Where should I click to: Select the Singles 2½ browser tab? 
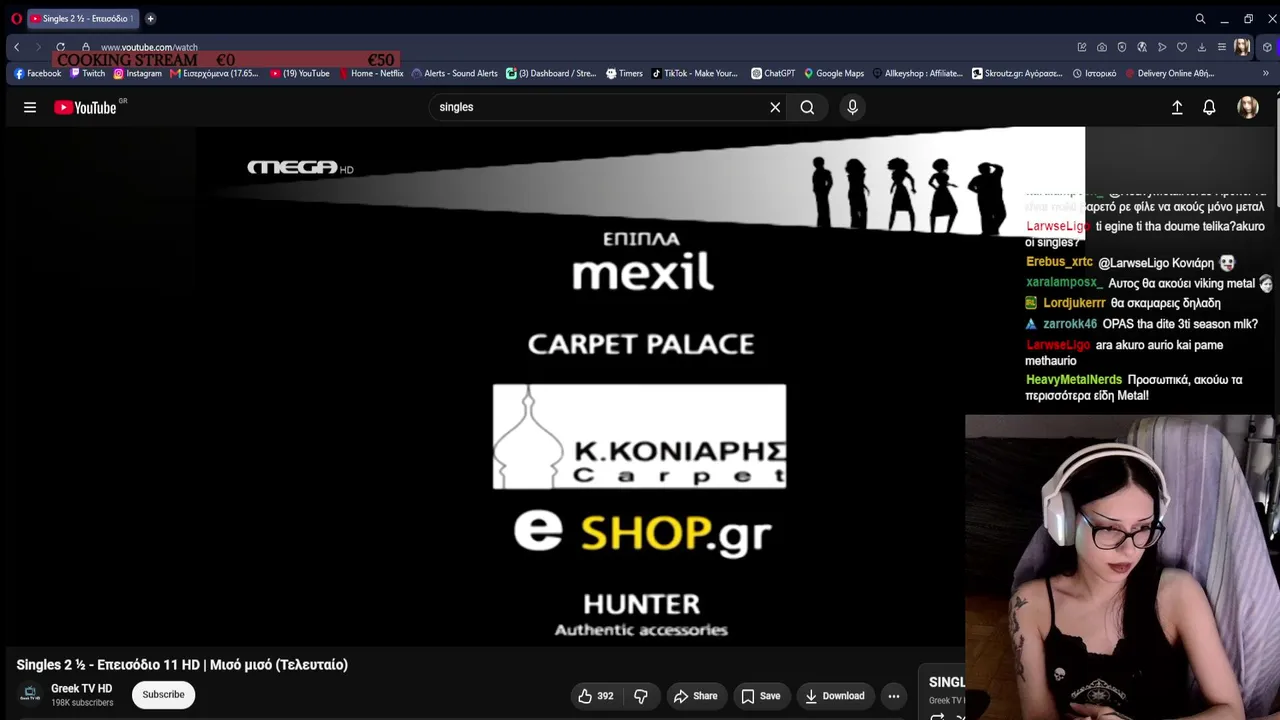81,18
